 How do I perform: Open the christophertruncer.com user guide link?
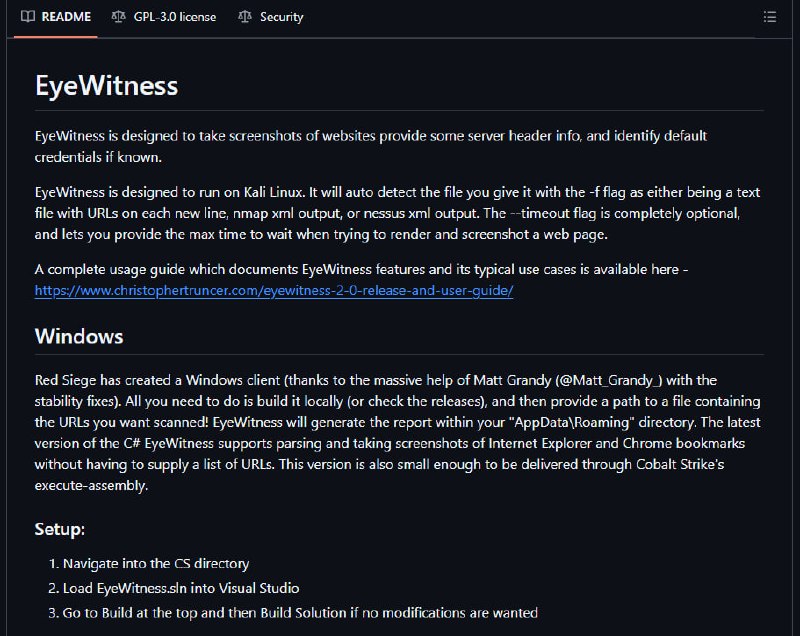point(274,291)
